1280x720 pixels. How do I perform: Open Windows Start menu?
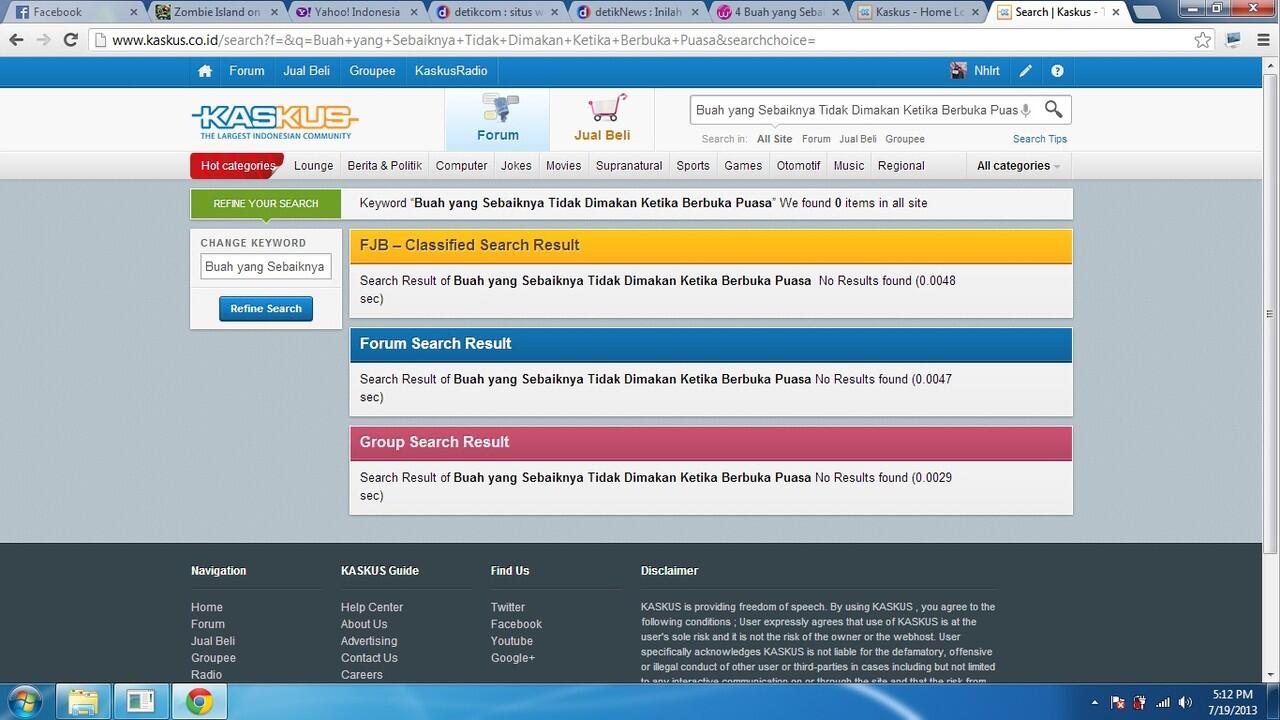[x=24, y=702]
